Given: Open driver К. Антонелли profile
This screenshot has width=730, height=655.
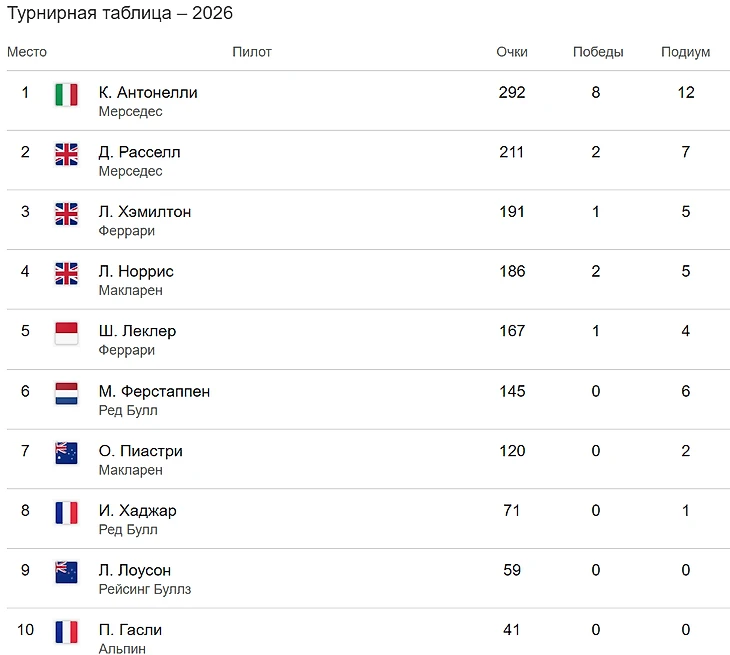Looking at the screenshot, I should pyautogui.click(x=148, y=92).
